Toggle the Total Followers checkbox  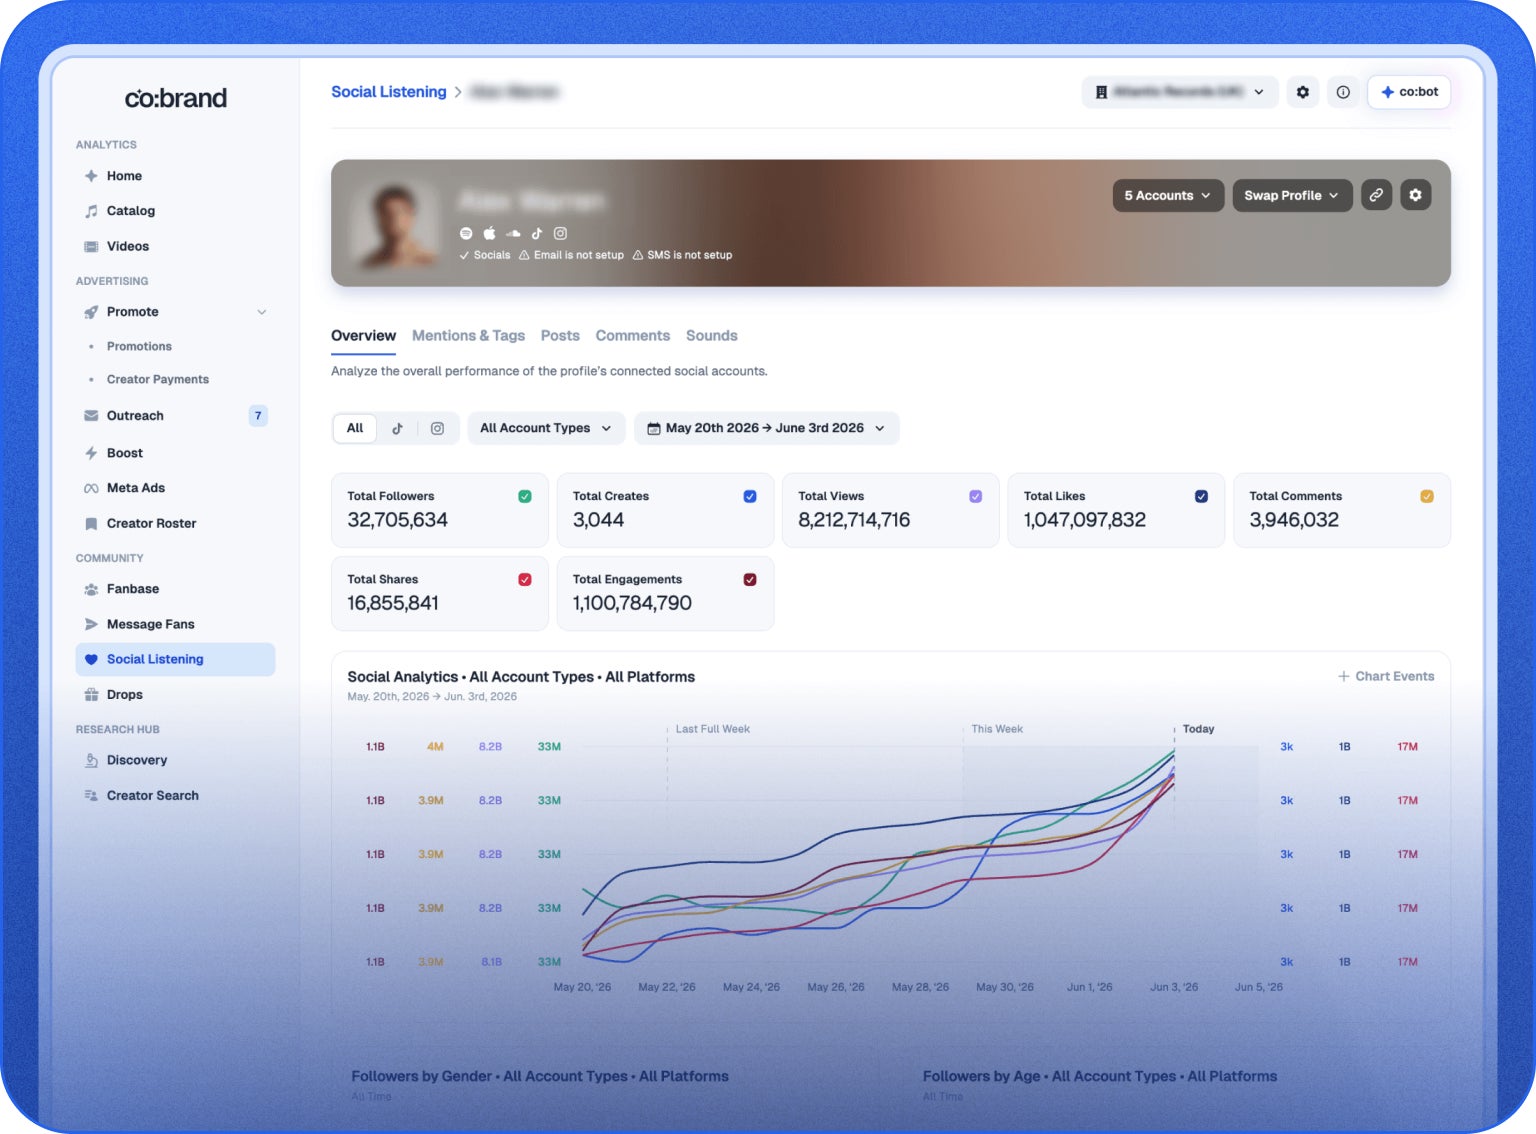pyautogui.click(x=525, y=496)
